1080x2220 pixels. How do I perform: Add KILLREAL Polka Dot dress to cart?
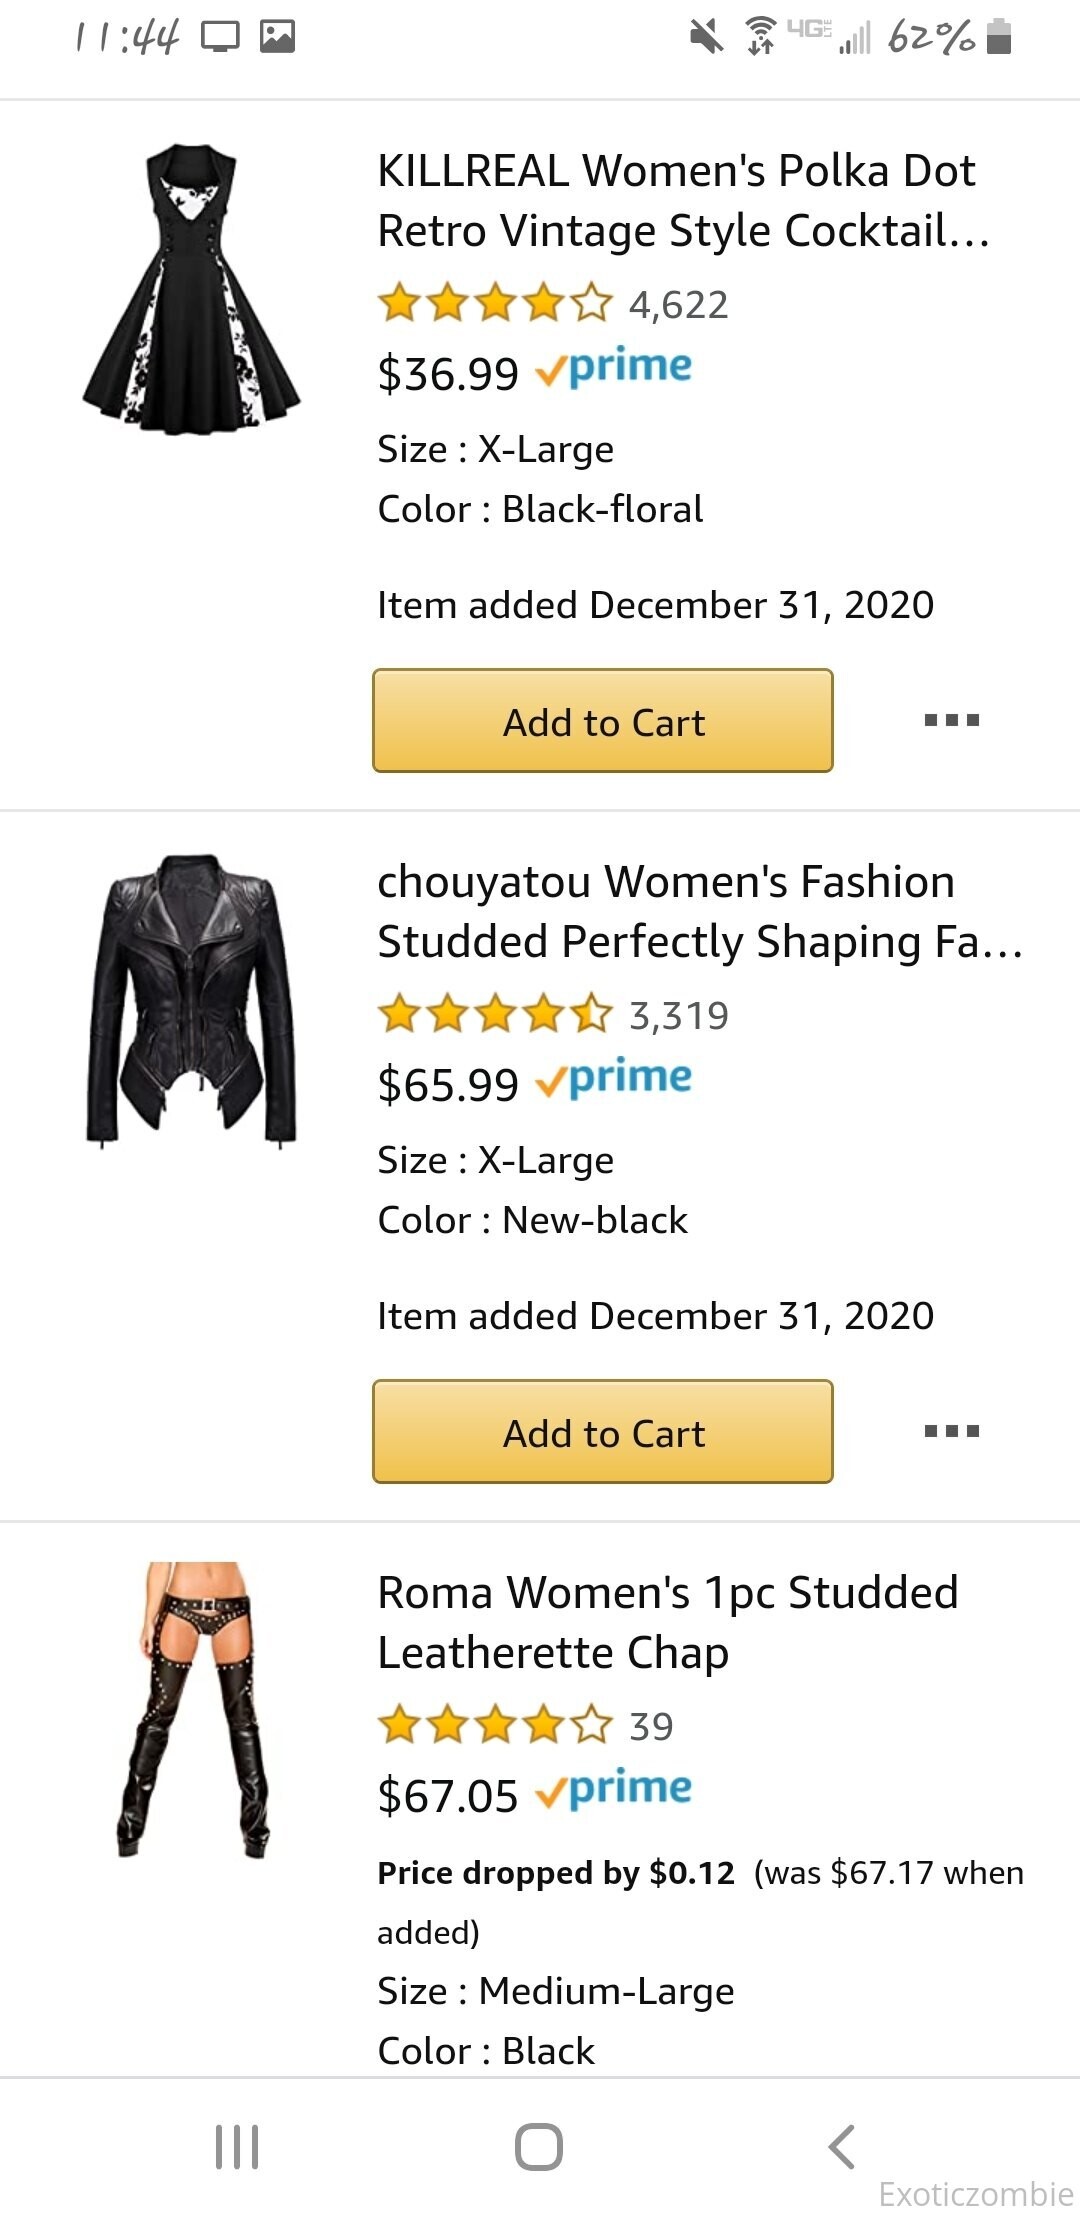click(x=603, y=721)
